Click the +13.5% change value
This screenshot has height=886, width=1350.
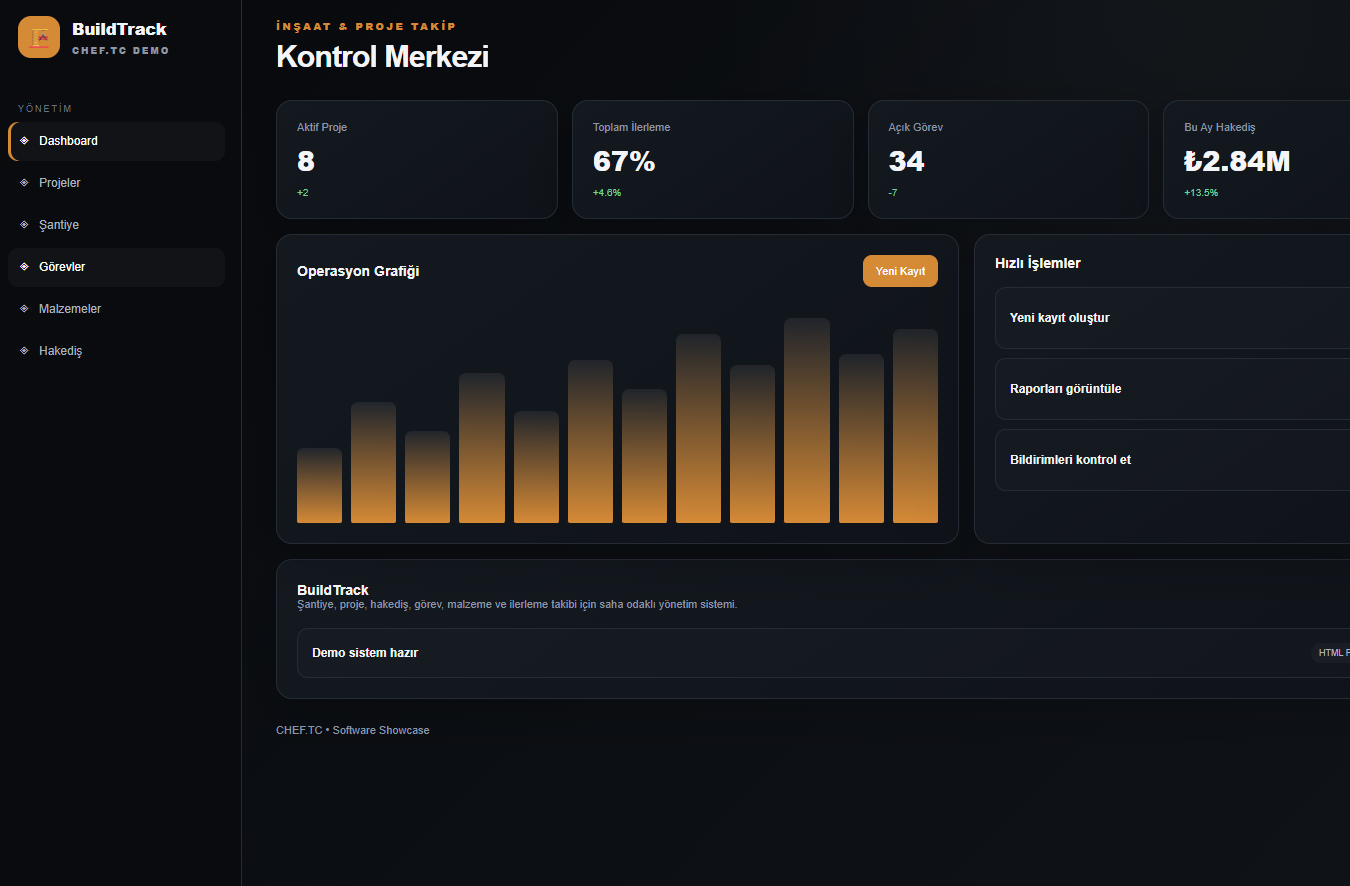[x=1201, y=193]
